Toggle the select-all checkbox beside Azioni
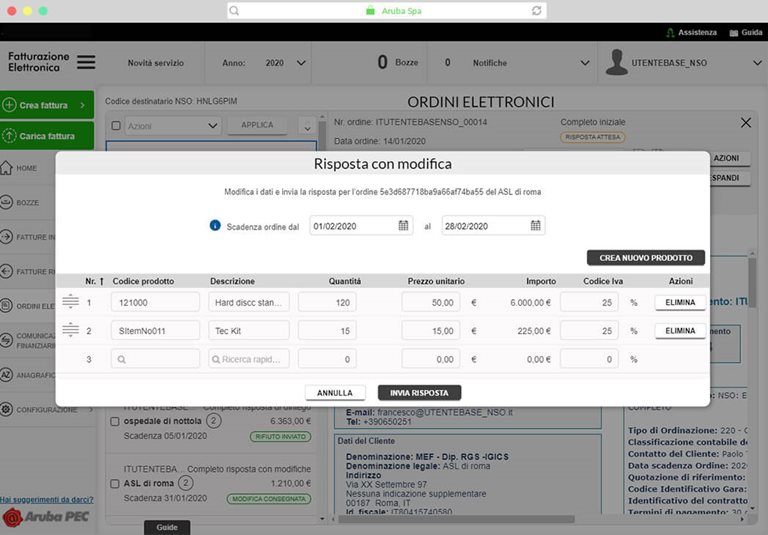This screenshot has height=535, width=768. tap(116, 126)
